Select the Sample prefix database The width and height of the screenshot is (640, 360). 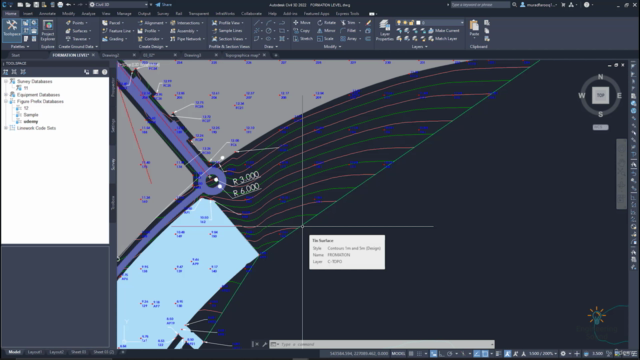click(x=31, y=115)
